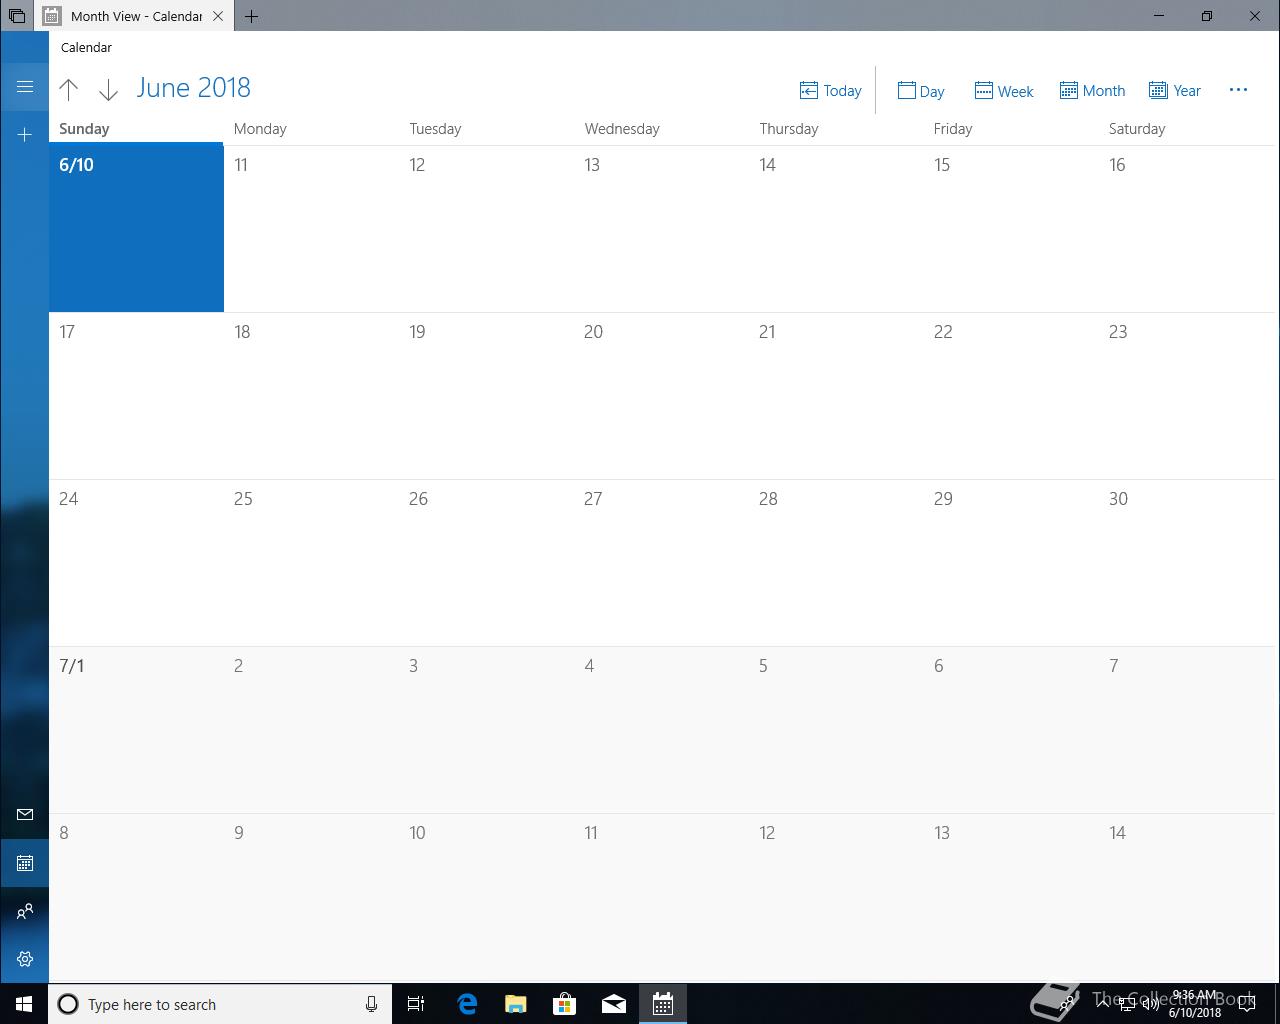Open a new tab with plus button

pos(252,16)
